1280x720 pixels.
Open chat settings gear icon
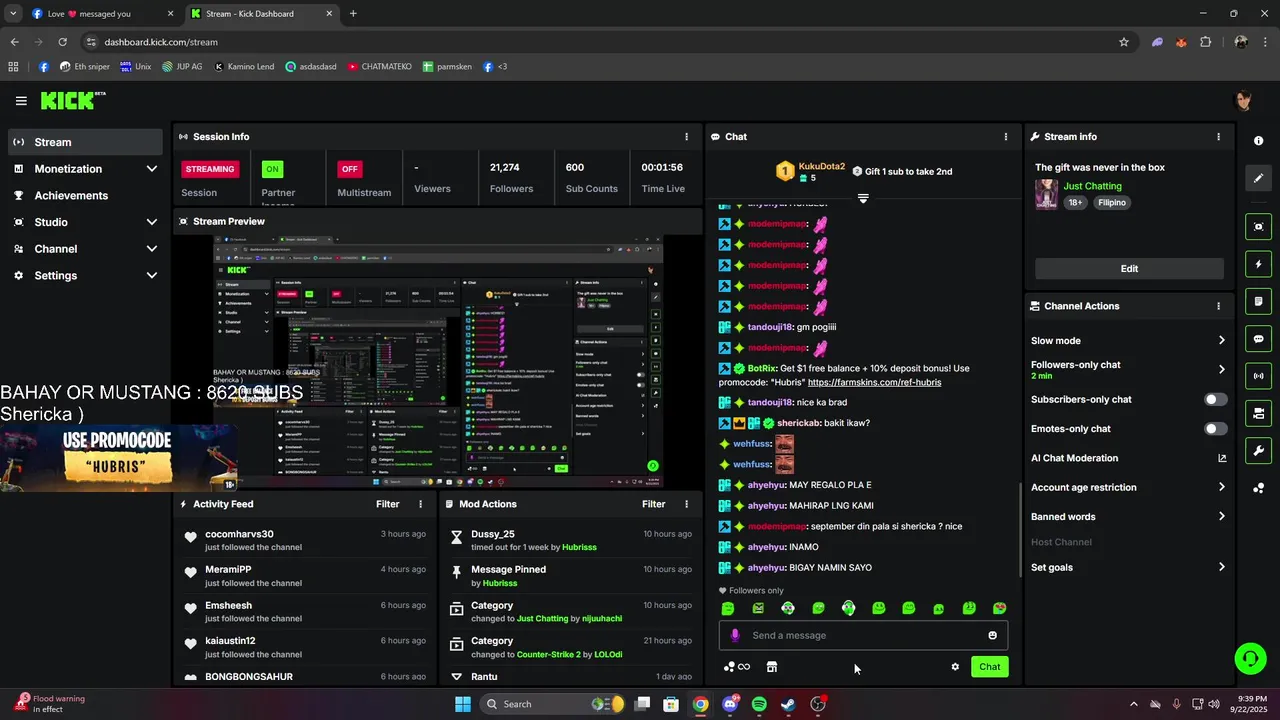[x=955, y=667]
